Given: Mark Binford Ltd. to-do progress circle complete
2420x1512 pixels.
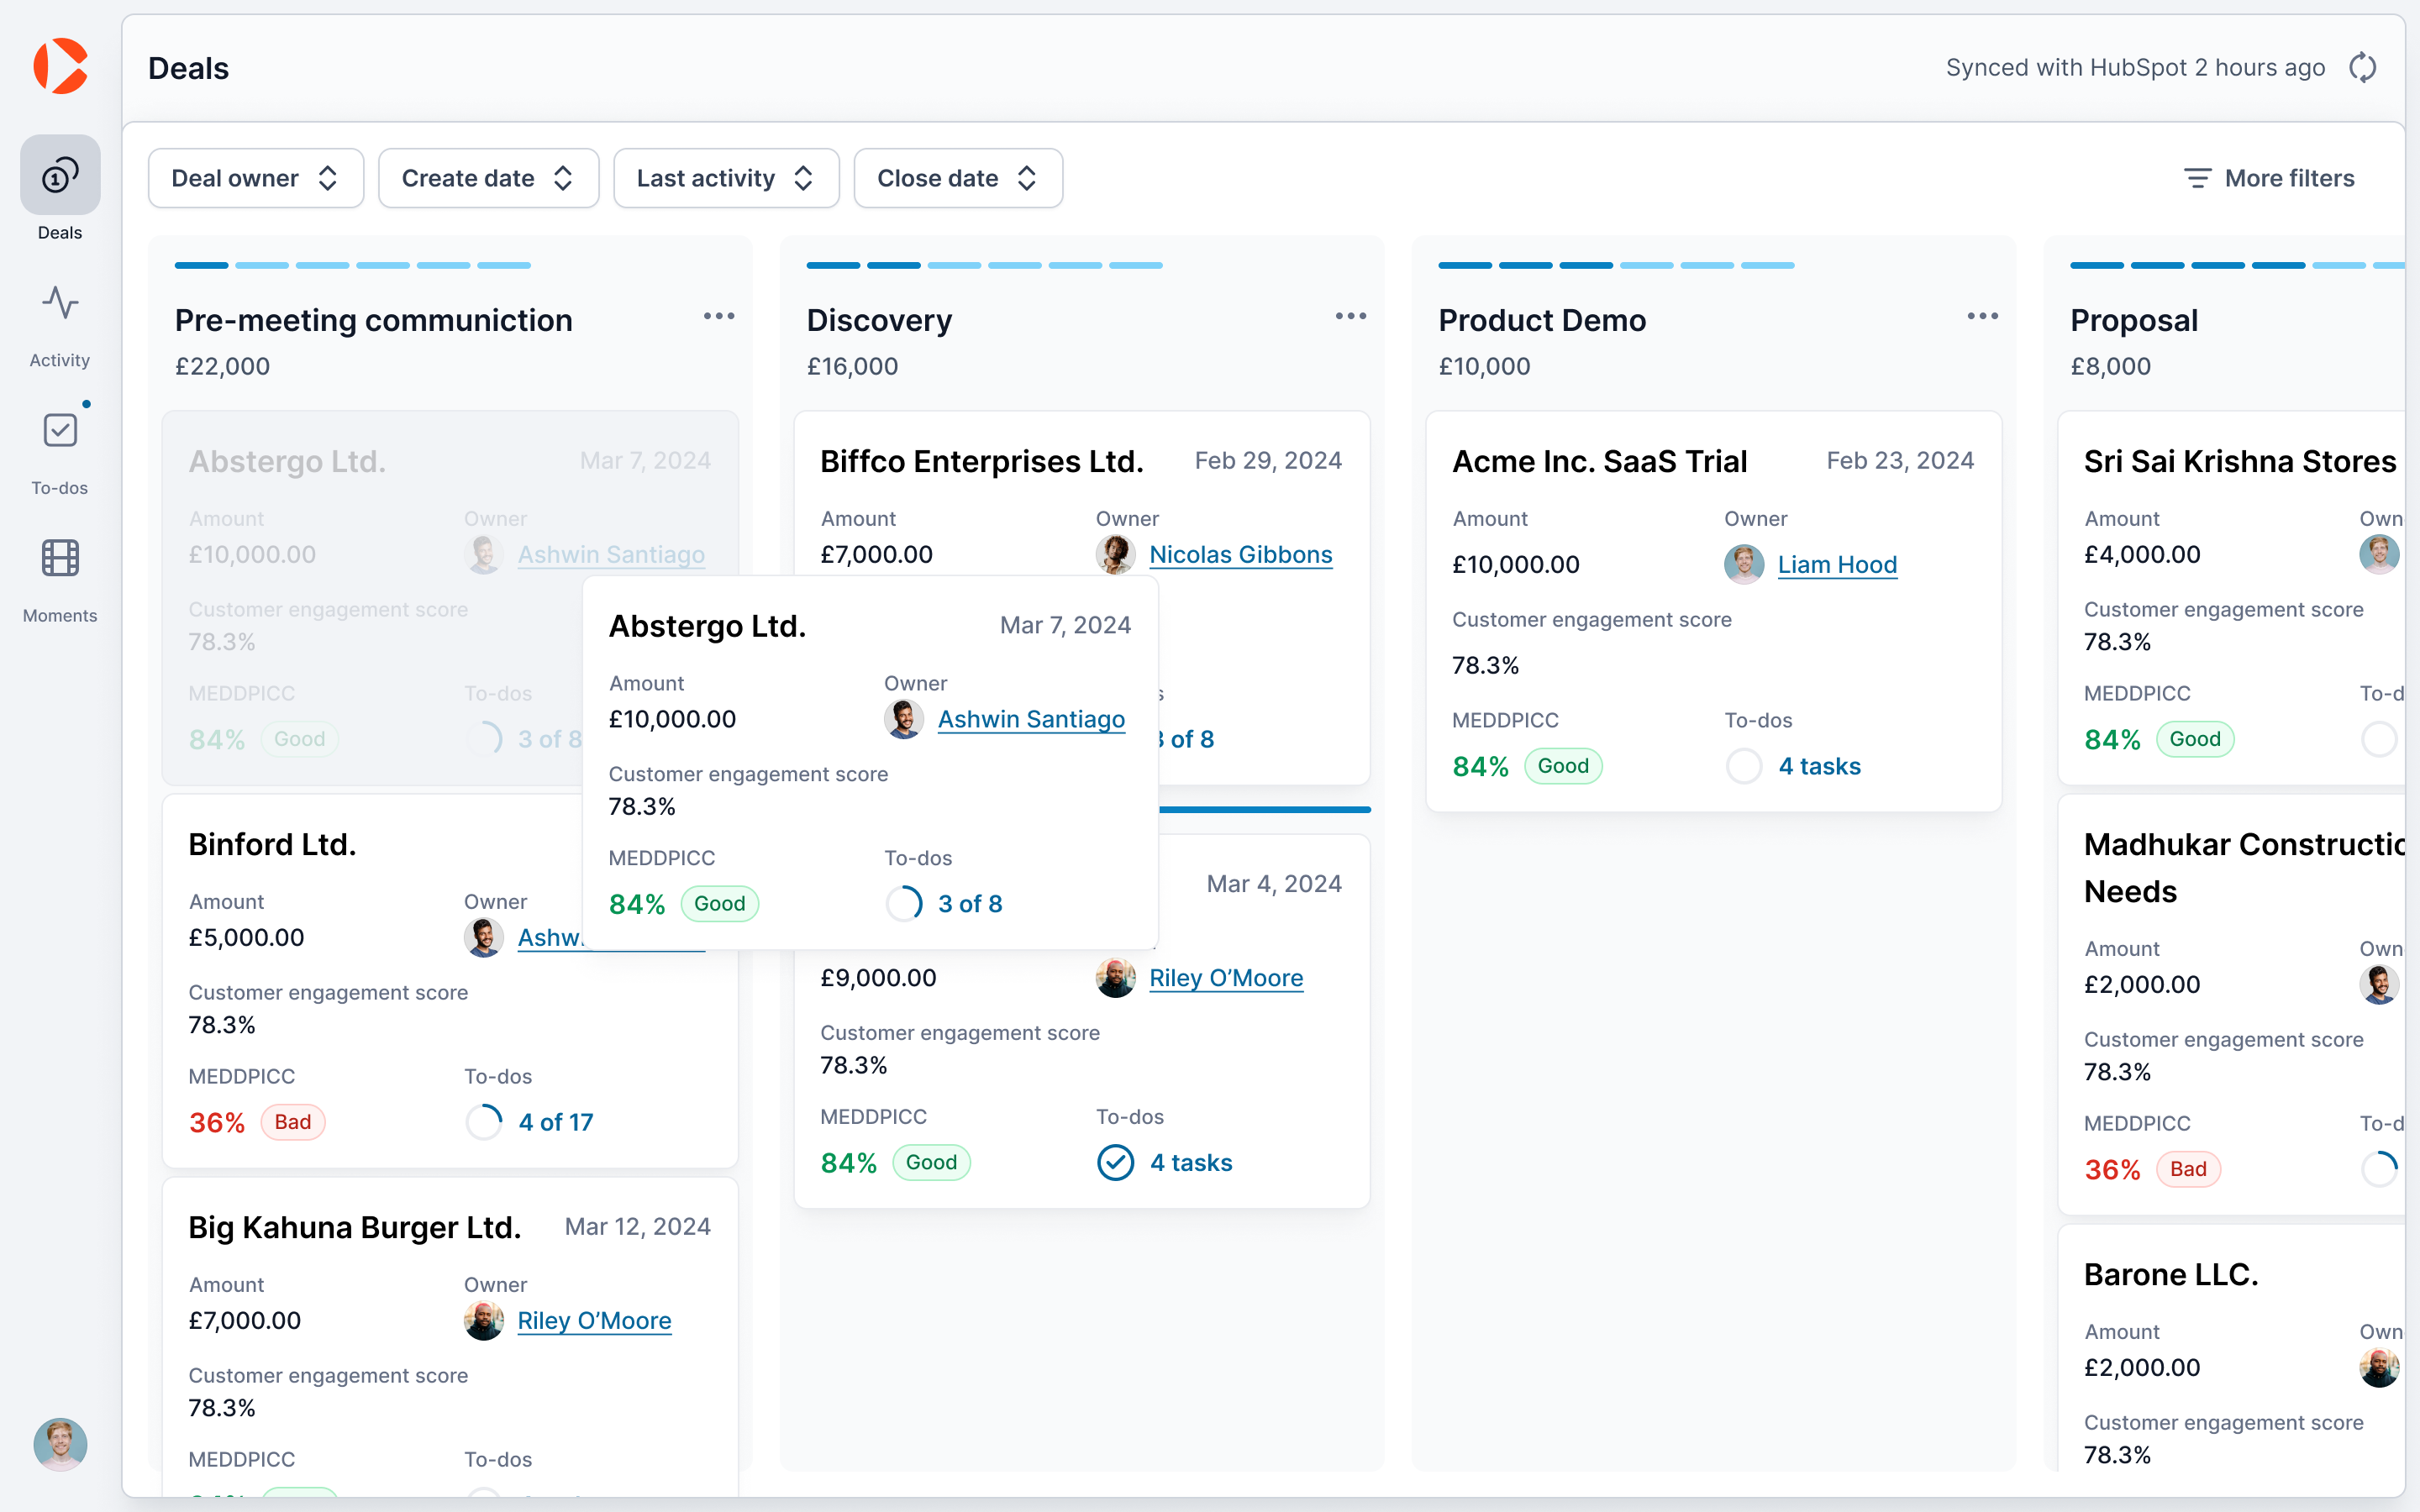Looking at the screenshot, I should pos(483,1121).
